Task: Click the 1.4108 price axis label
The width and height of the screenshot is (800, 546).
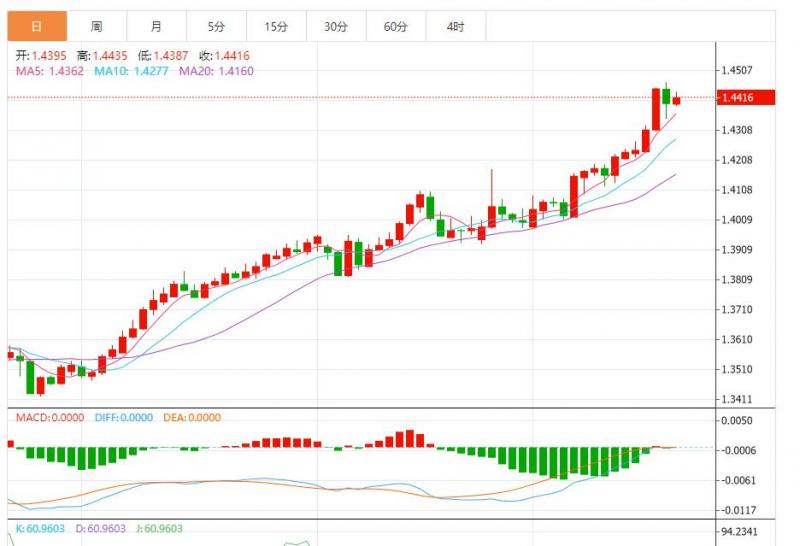Action: tap(737, 190)
